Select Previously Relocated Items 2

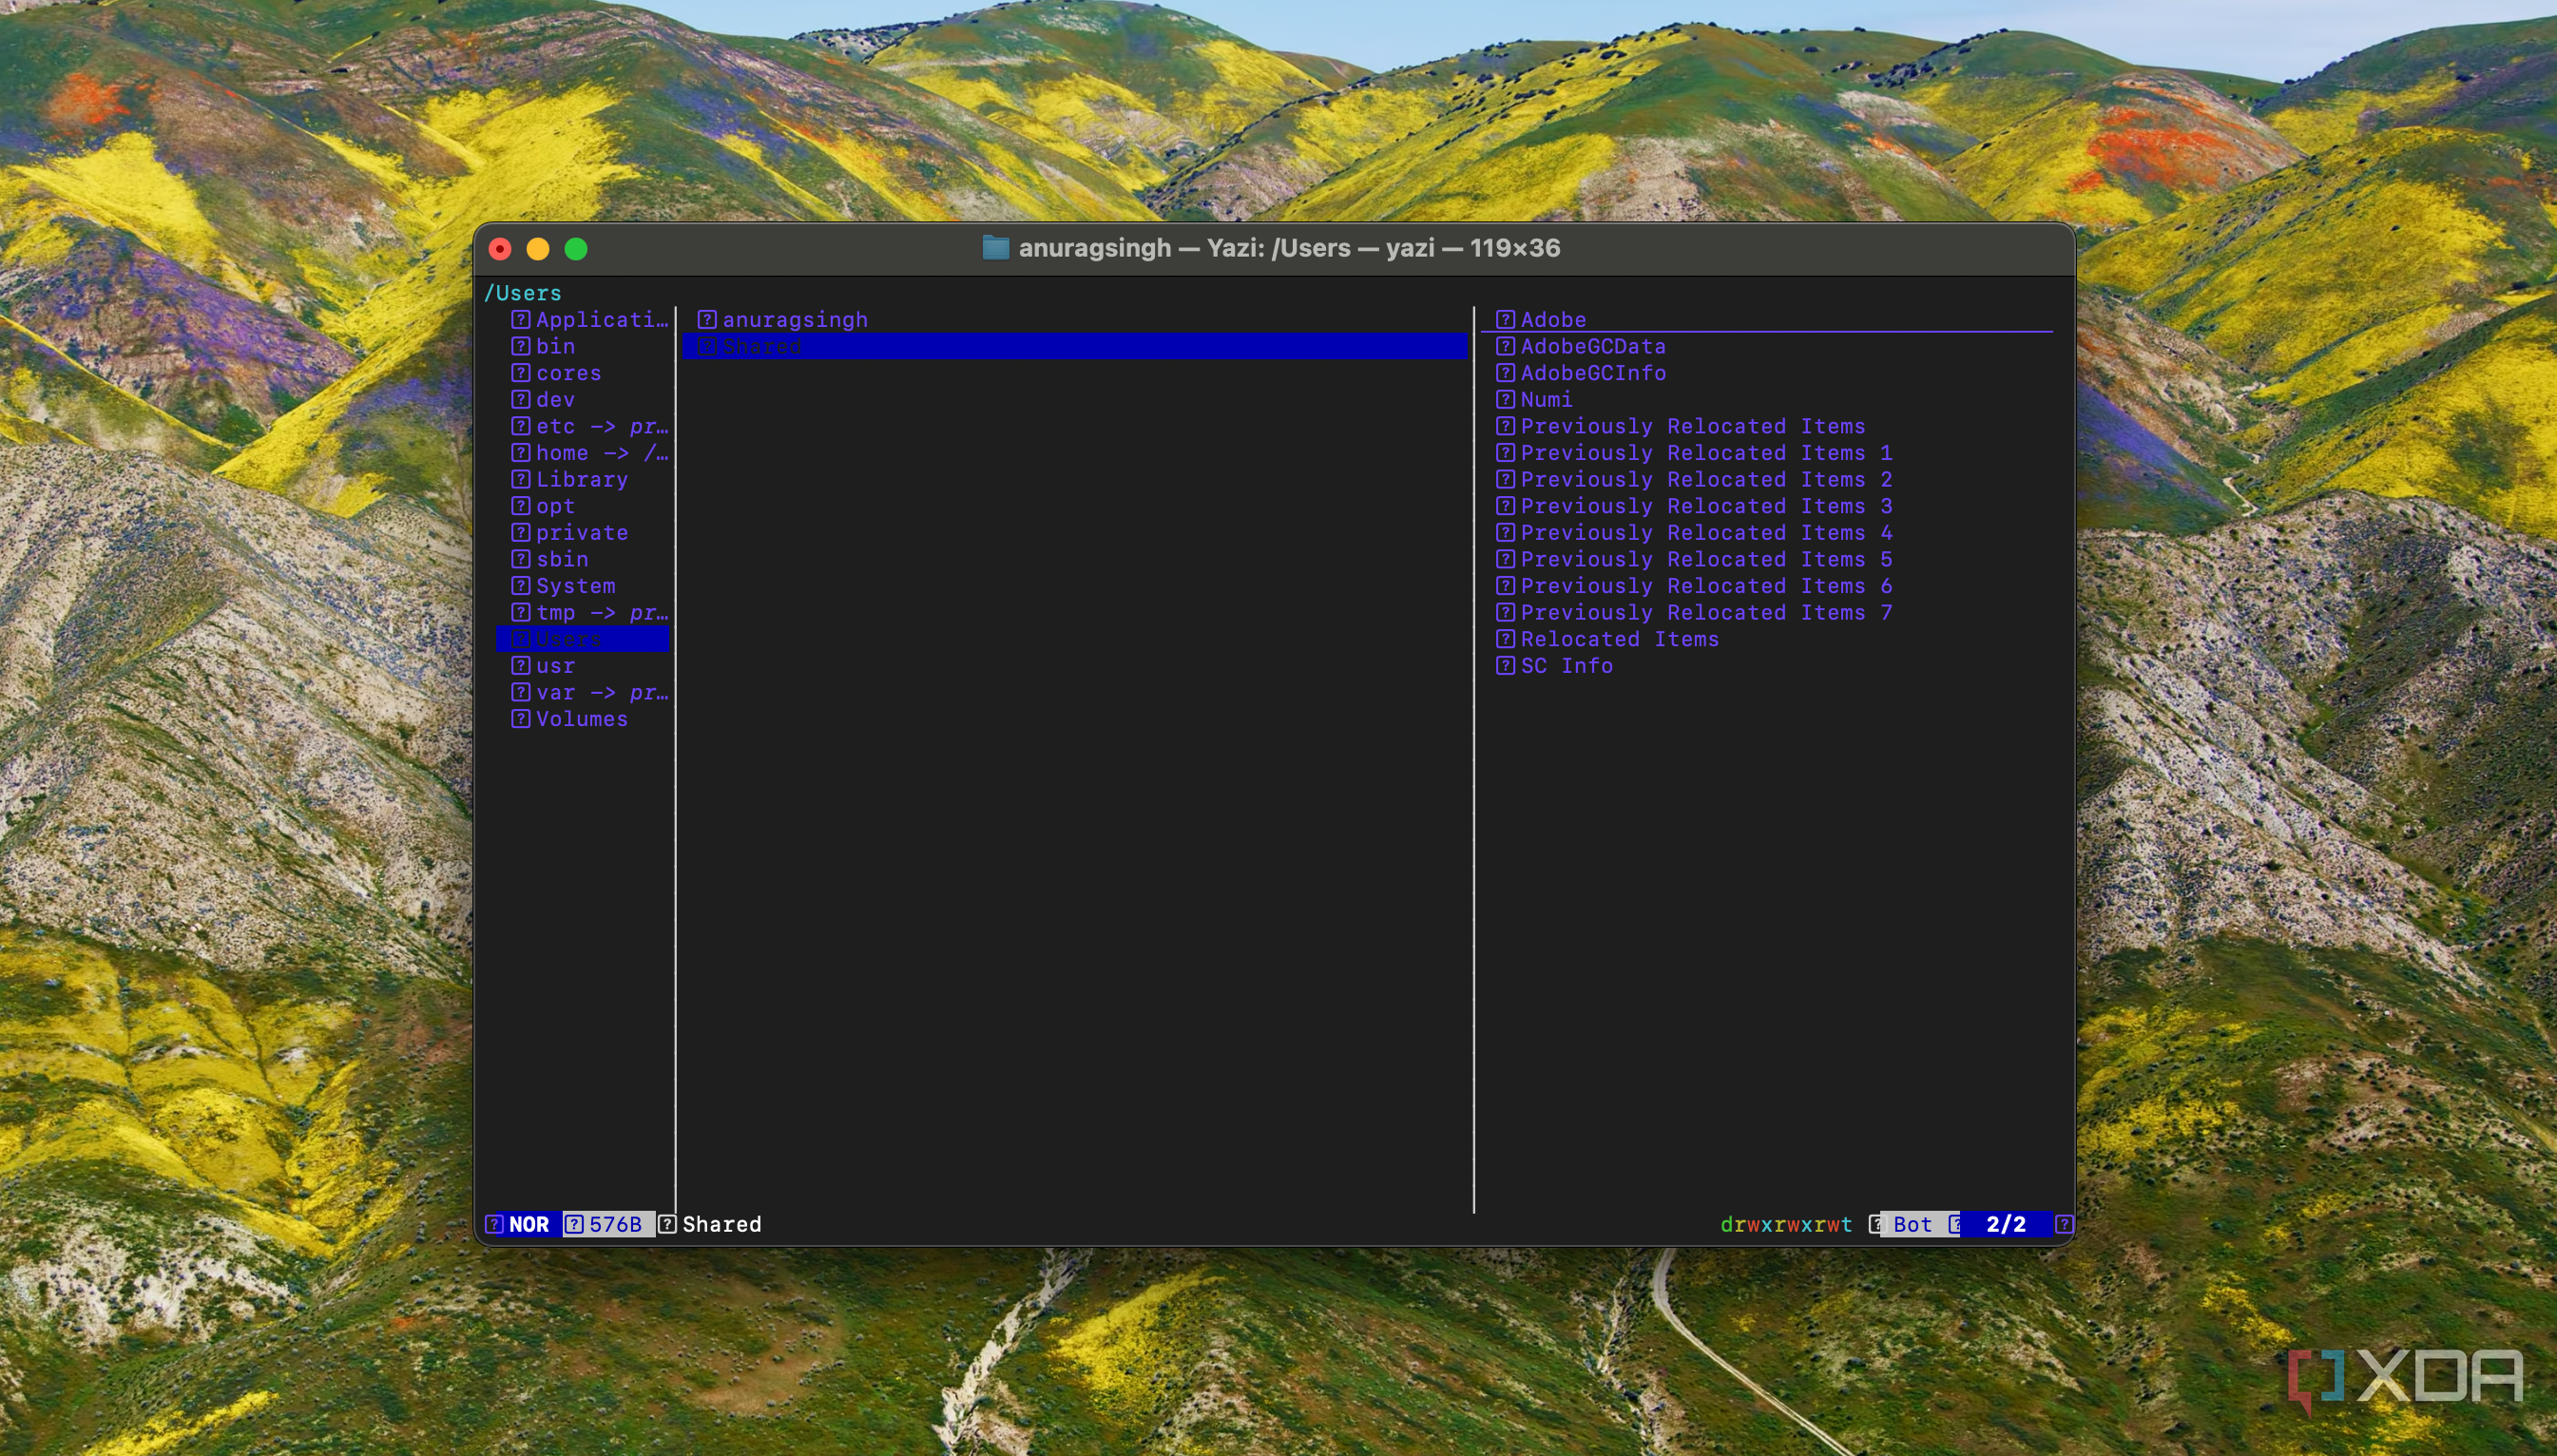(1693, 480)
